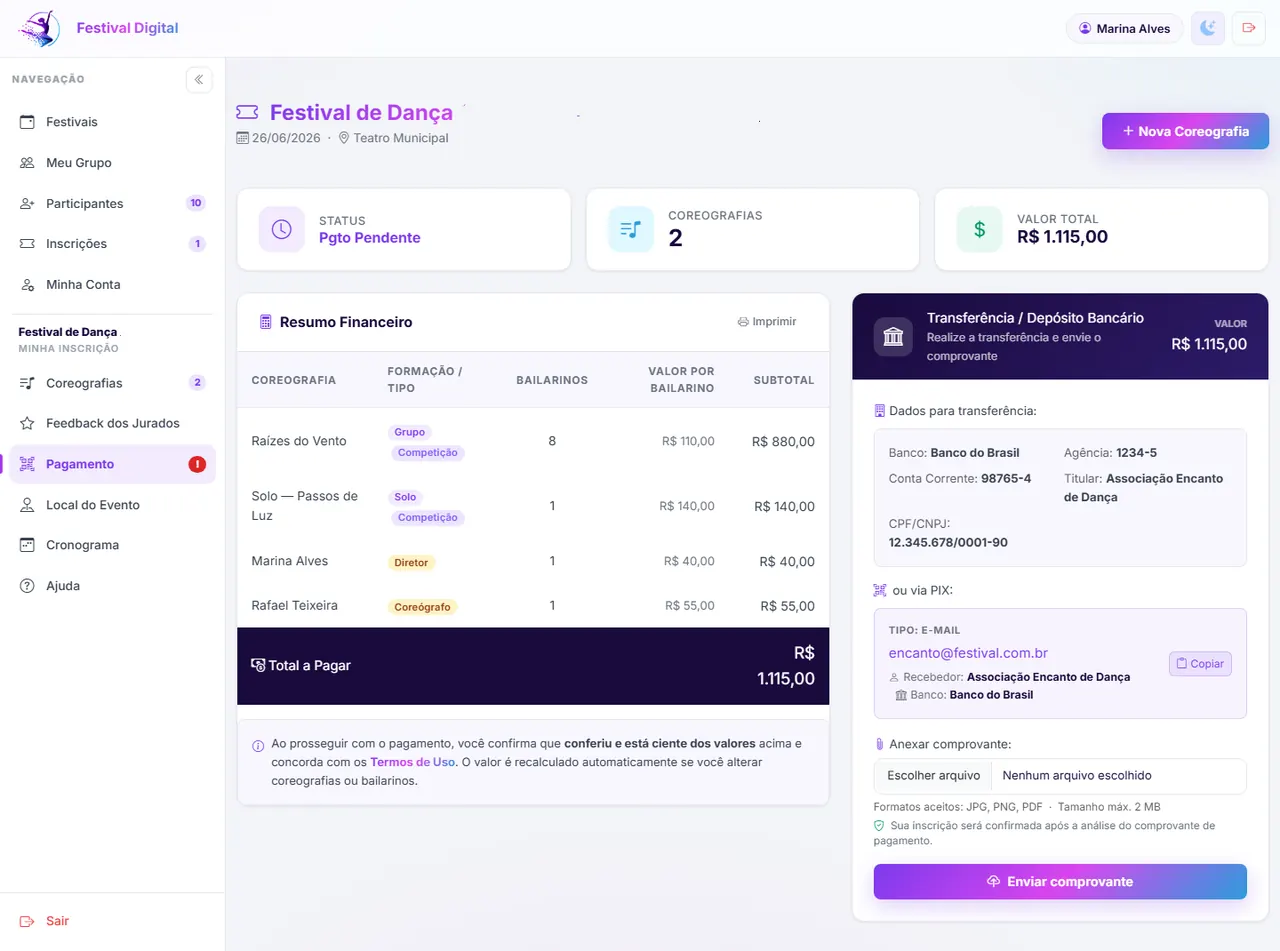
Task: Open the Participantes page
Action: click(x=112, y=204)
